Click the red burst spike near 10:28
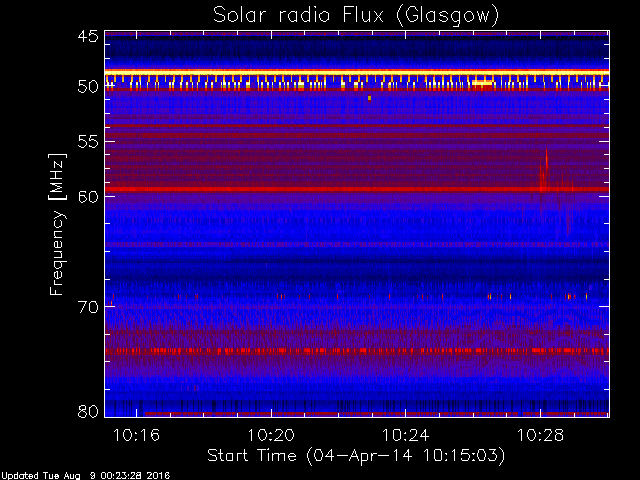The image size is (640, 480). tap(546, 170)
